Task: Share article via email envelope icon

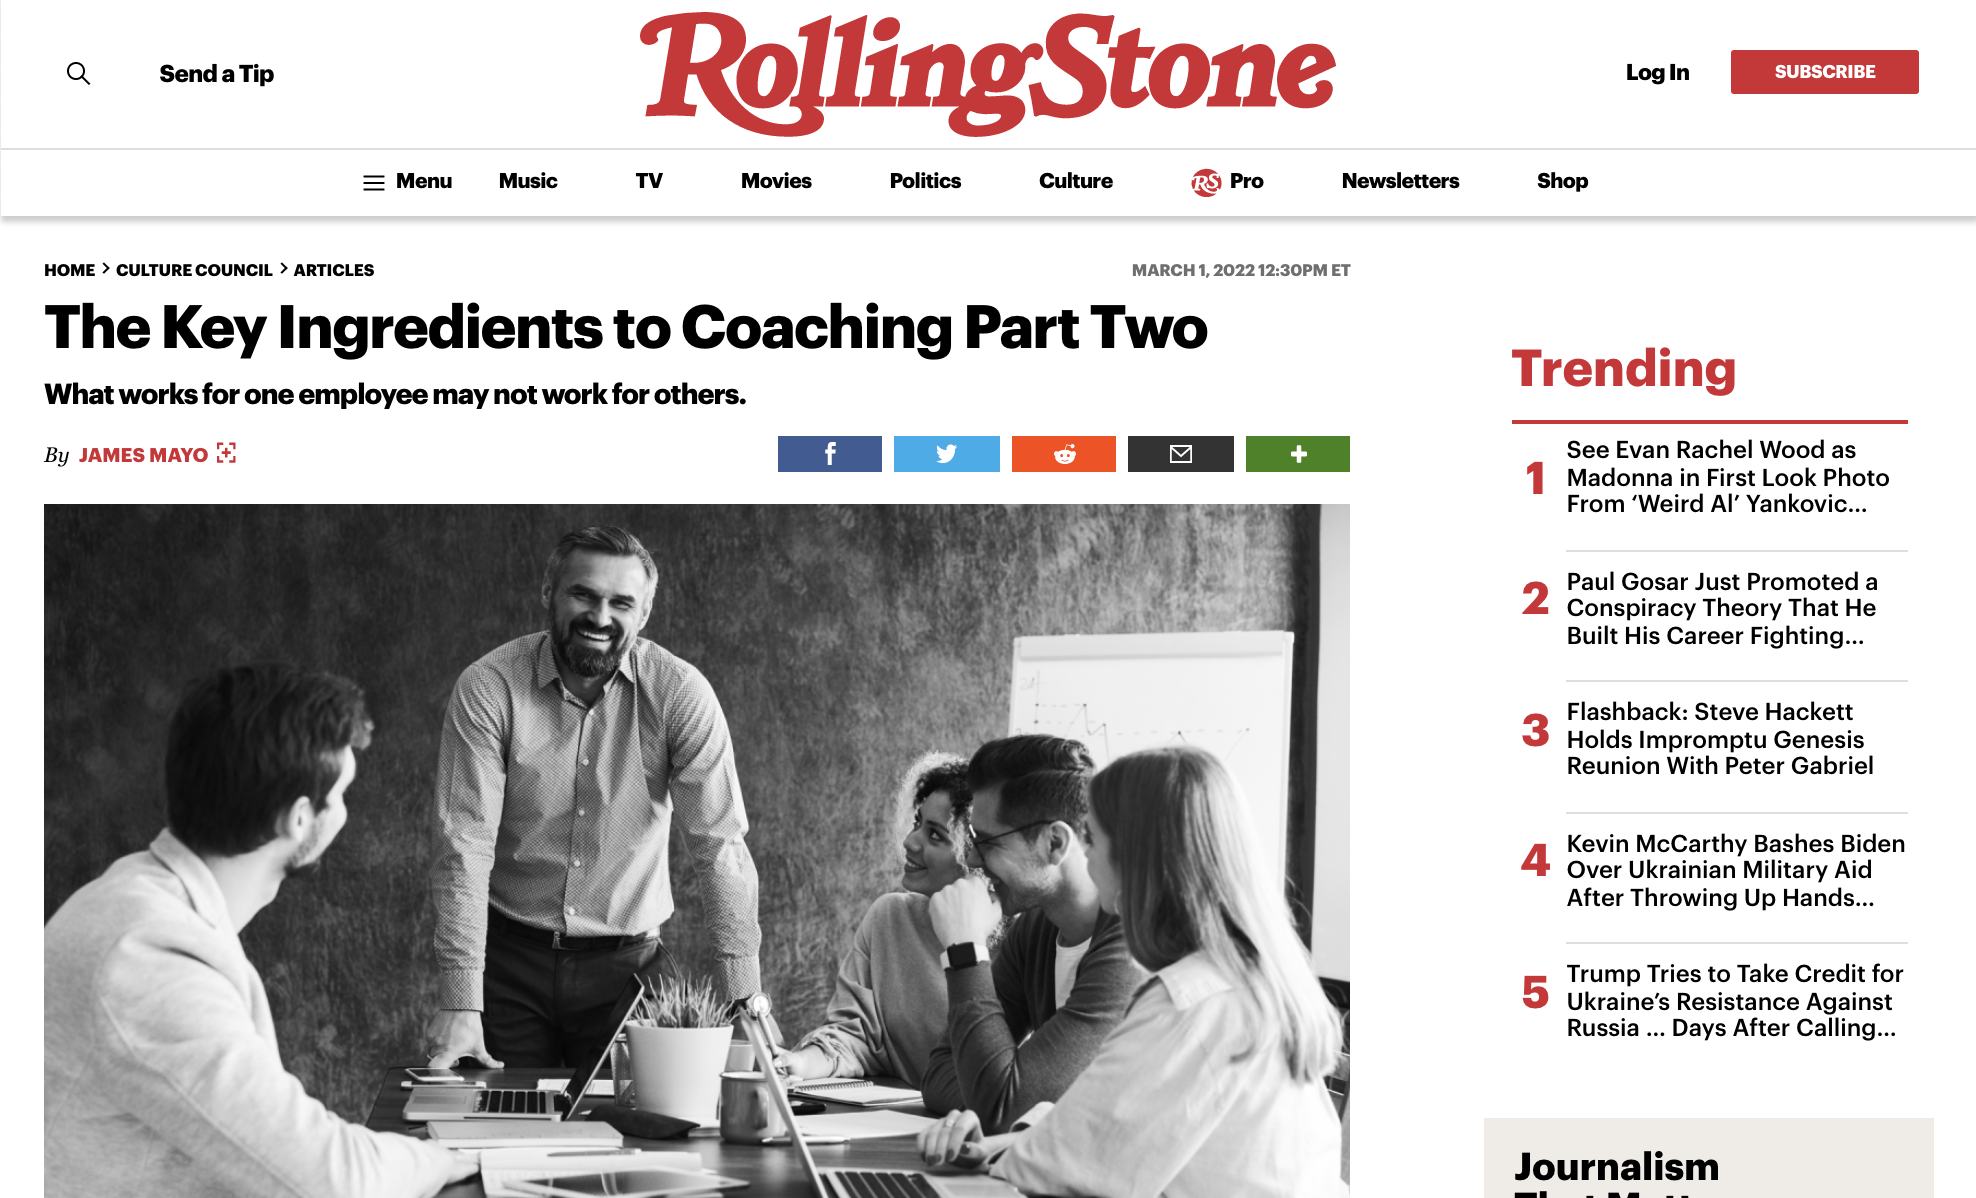Action: [1181, 454]
